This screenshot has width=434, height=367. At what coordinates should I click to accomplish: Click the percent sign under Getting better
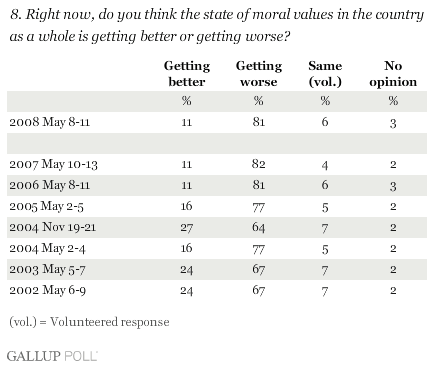187,101
